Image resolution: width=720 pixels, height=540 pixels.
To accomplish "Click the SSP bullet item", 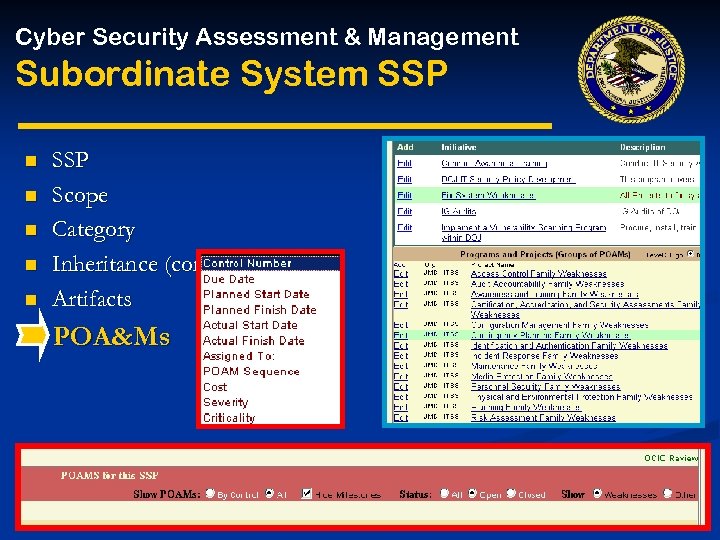I will [70, 160].
